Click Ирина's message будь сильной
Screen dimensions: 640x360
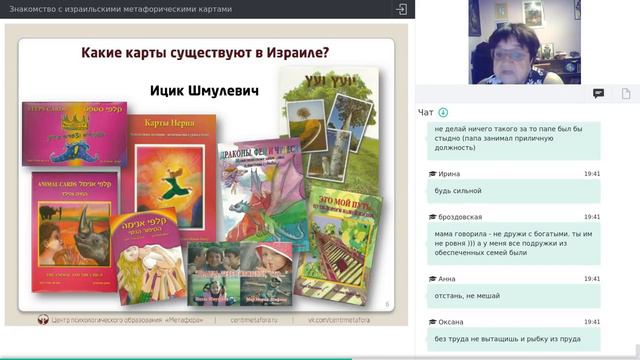pos(514,191)
